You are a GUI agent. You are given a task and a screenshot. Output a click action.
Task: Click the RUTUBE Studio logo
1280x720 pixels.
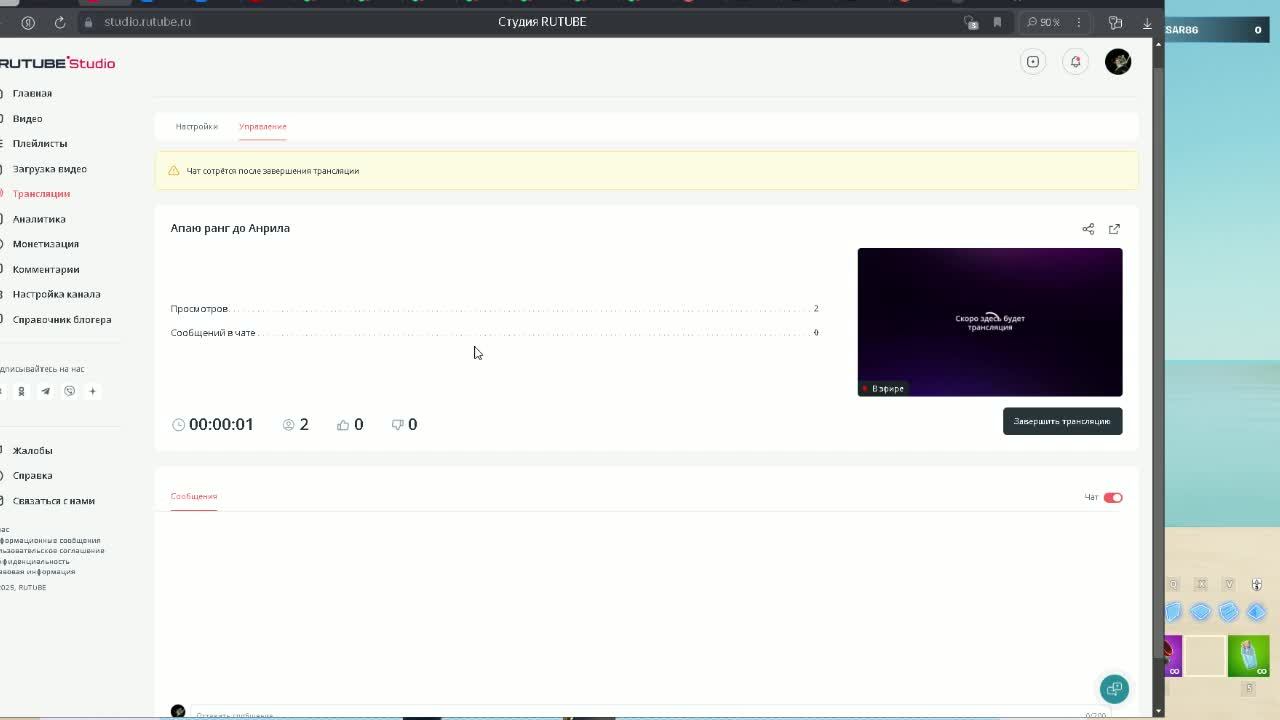pyautogui.click(x=58, y=63)
